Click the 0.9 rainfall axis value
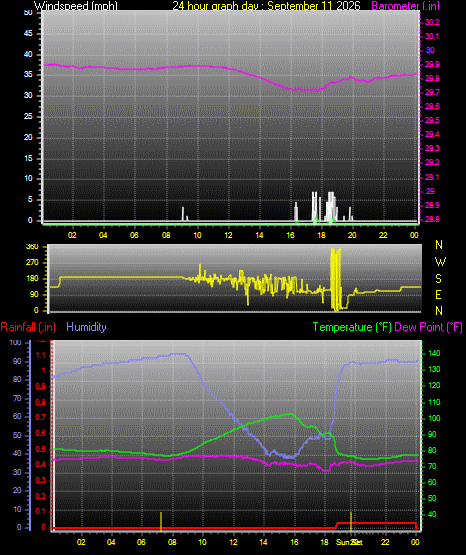The height and width of the screenshot is (555, 466). [41, 386]
